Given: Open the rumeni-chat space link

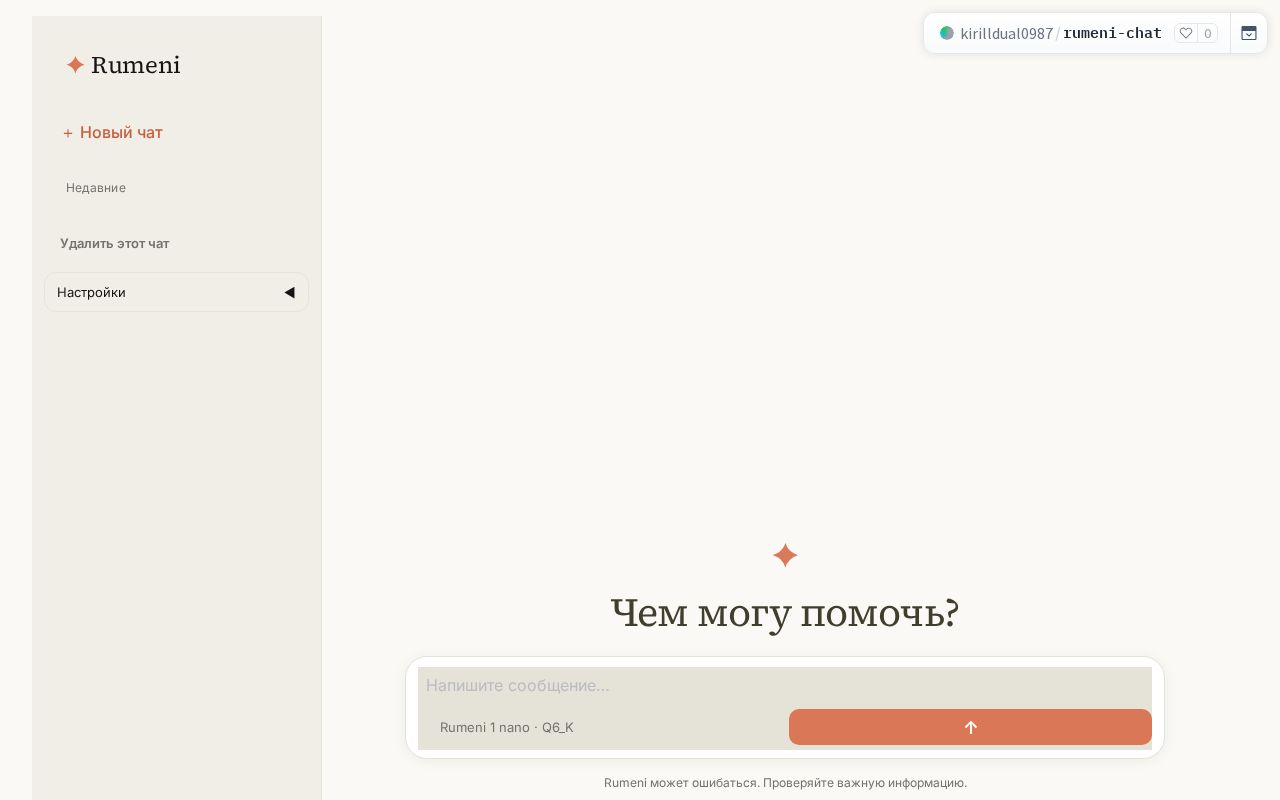Looking at the screenshot, I should click(x=1112, y=33).
